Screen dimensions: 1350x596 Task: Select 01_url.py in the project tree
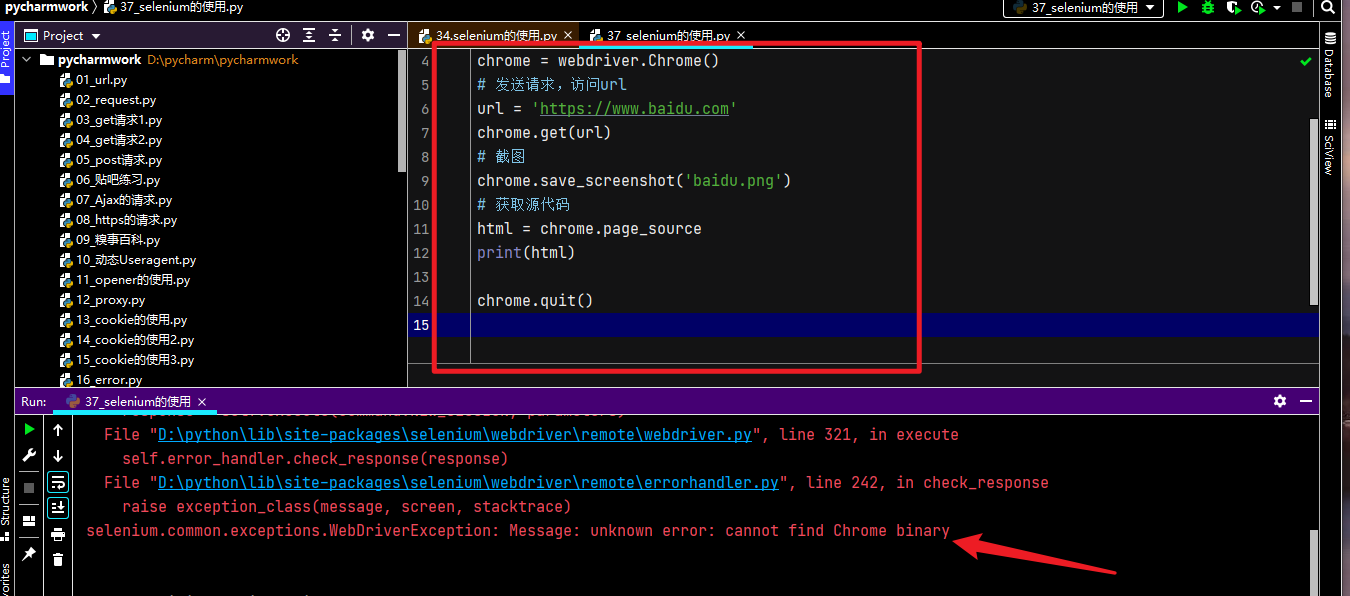(101, 80)
